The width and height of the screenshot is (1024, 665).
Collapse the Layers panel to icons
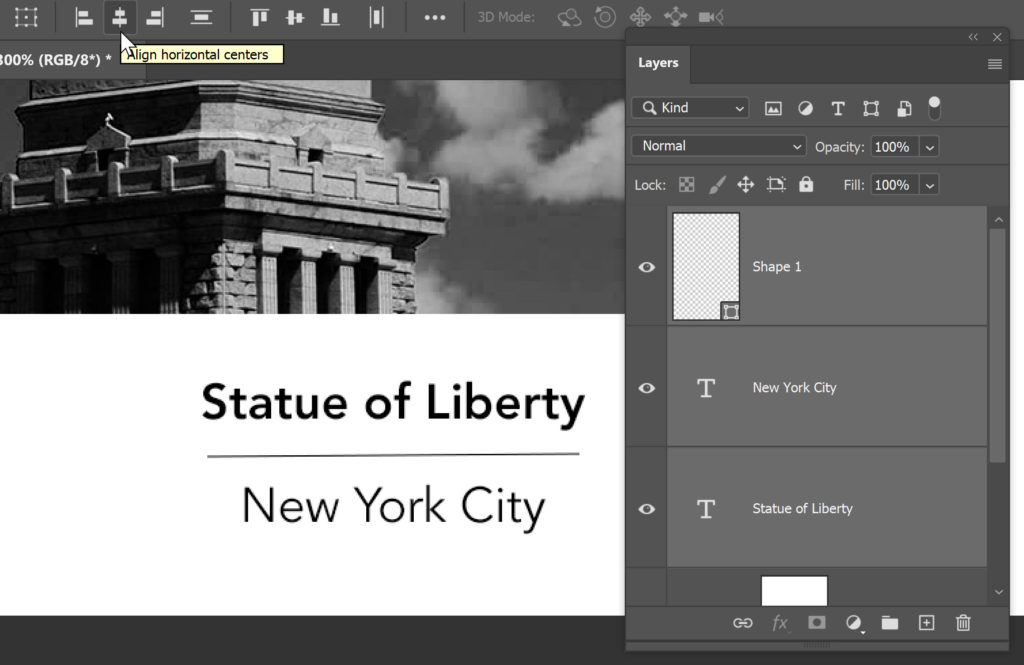(x=973, y=37)
